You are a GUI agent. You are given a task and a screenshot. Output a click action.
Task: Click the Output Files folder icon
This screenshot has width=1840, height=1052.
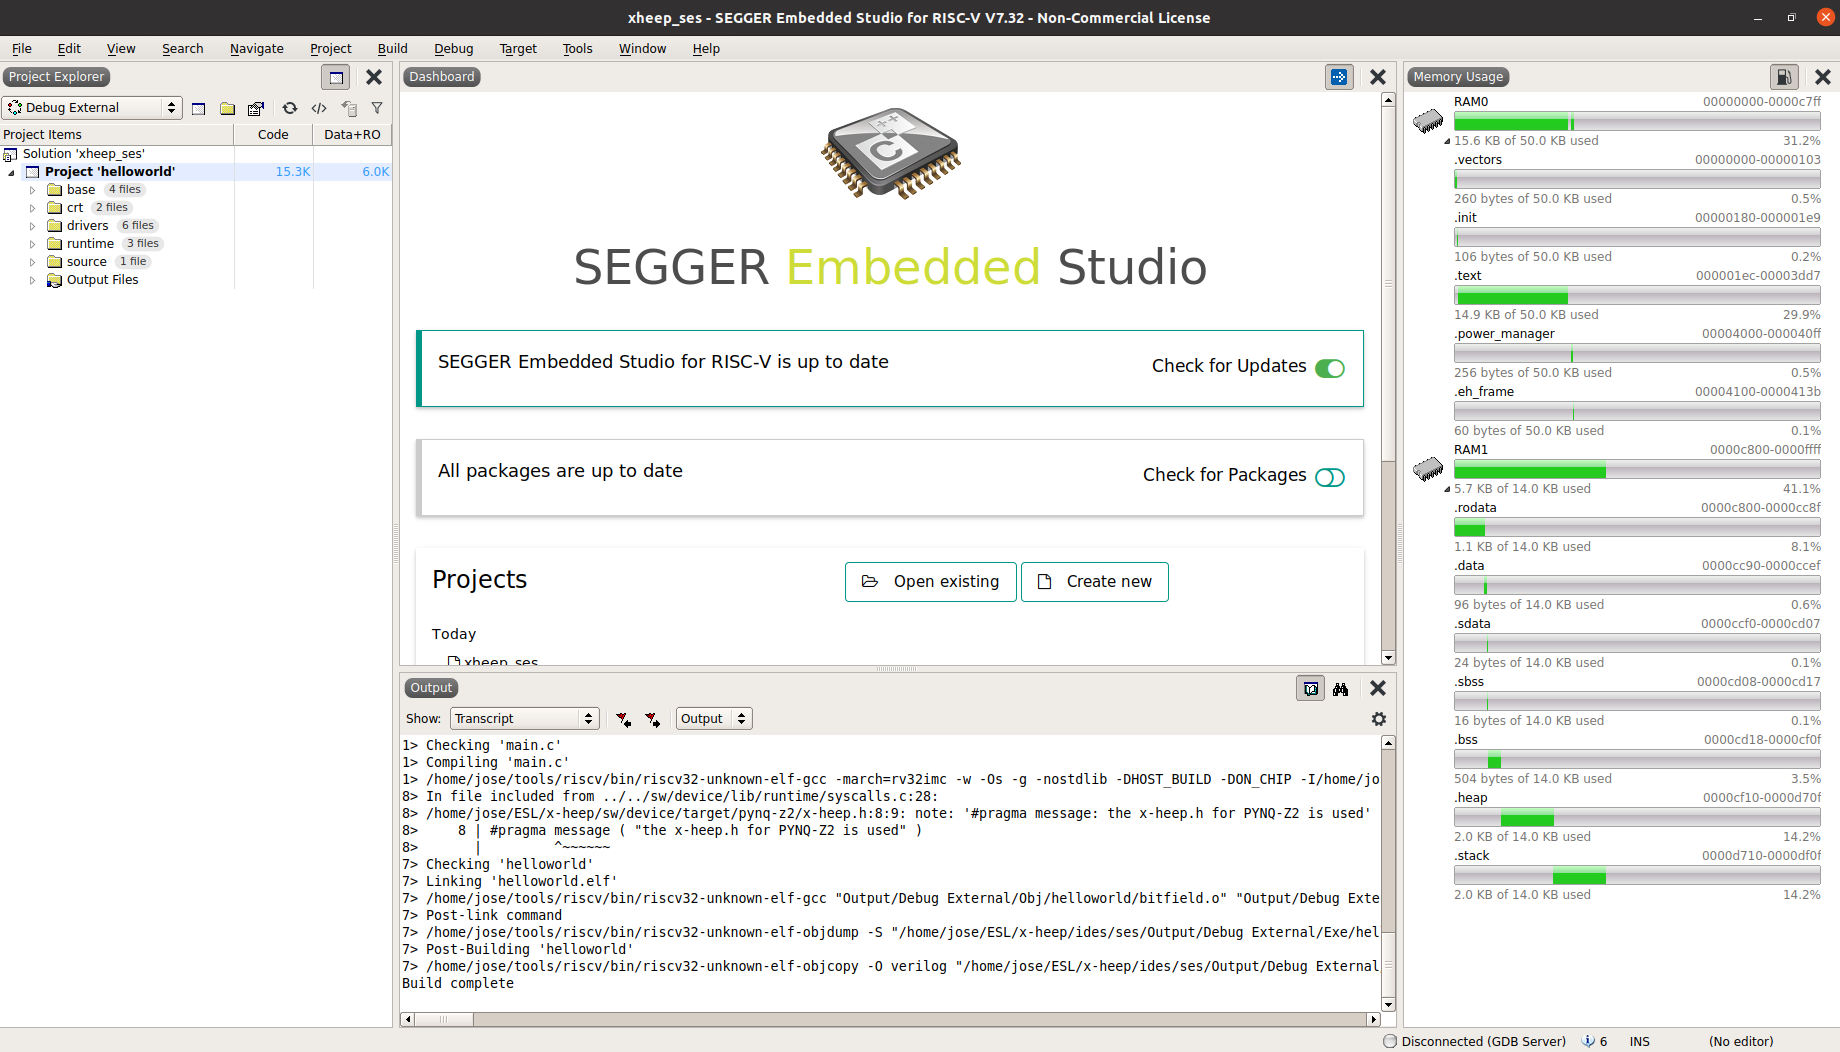click(55, 280)
